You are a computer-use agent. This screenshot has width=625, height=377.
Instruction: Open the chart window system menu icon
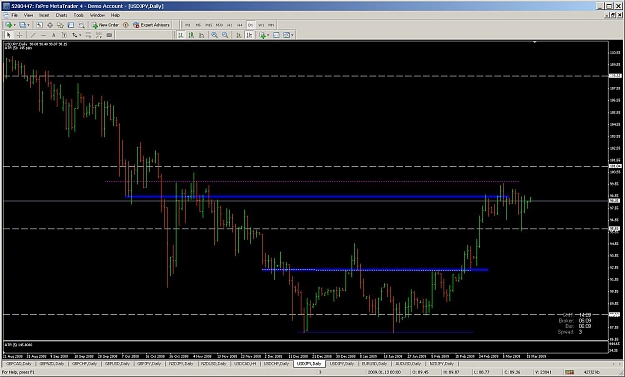pyautogui.click(x=6, y=15)
